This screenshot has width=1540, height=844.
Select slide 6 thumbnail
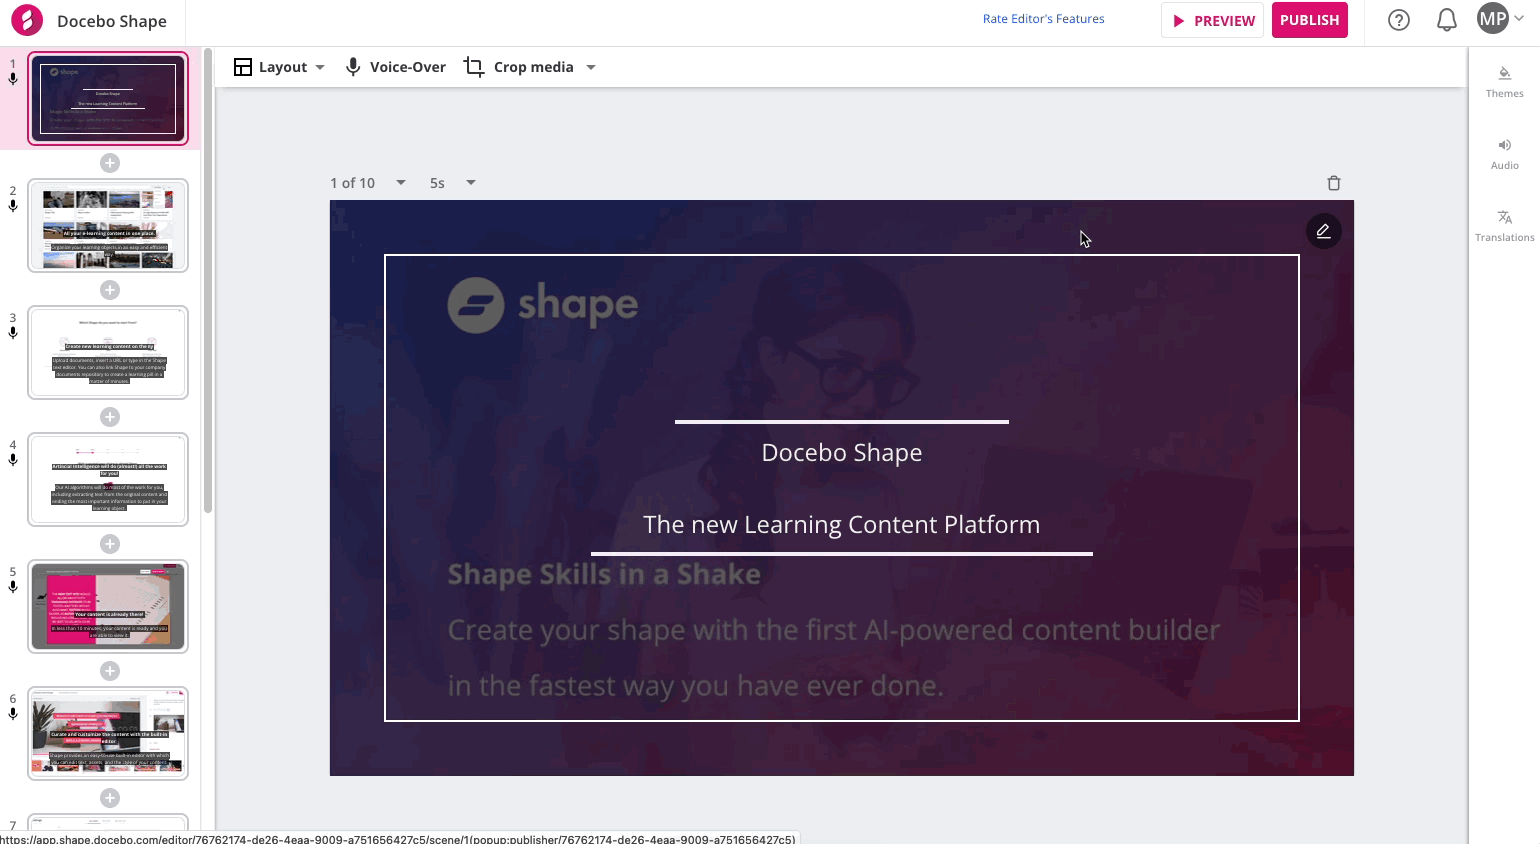108,734
